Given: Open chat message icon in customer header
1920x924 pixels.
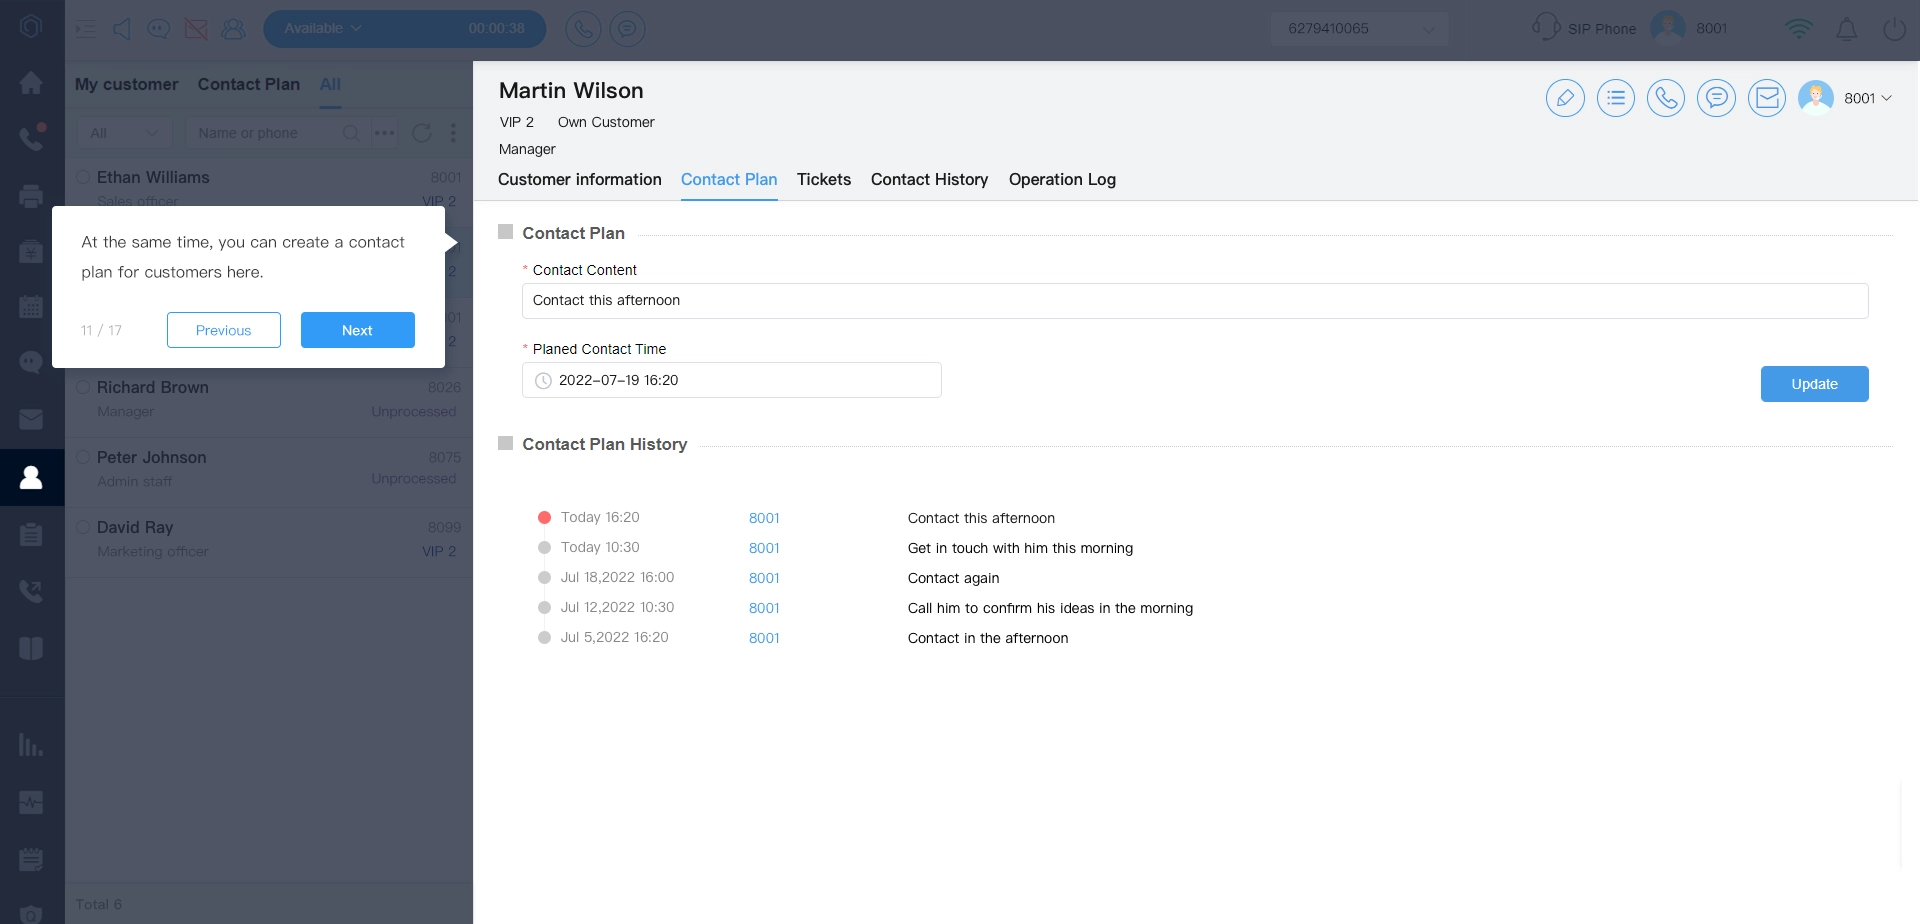Looking at the screenshot, I should point(1716,98).
